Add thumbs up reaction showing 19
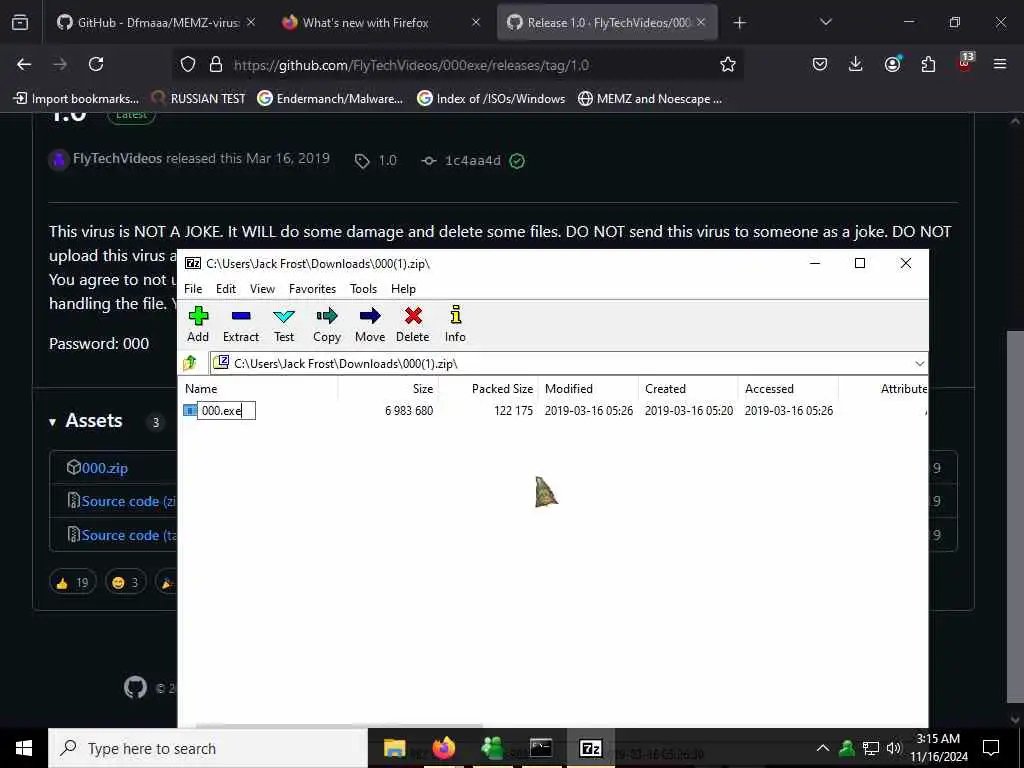 [72, 582]
